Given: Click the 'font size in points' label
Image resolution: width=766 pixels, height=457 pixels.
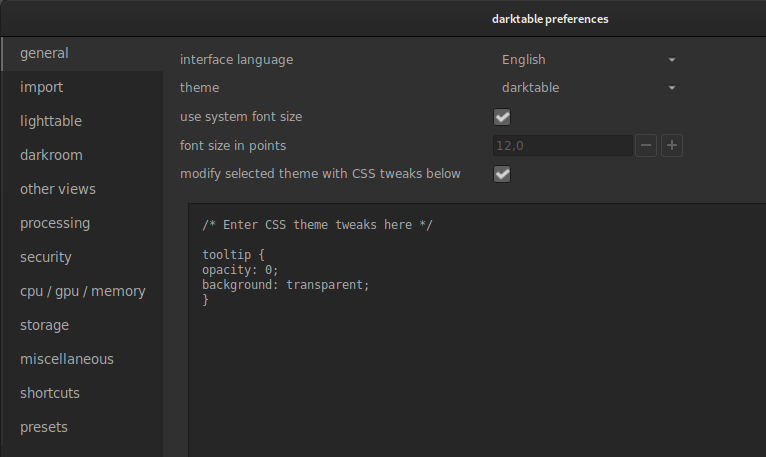Looking at the screenshot, I should point(233,146).
